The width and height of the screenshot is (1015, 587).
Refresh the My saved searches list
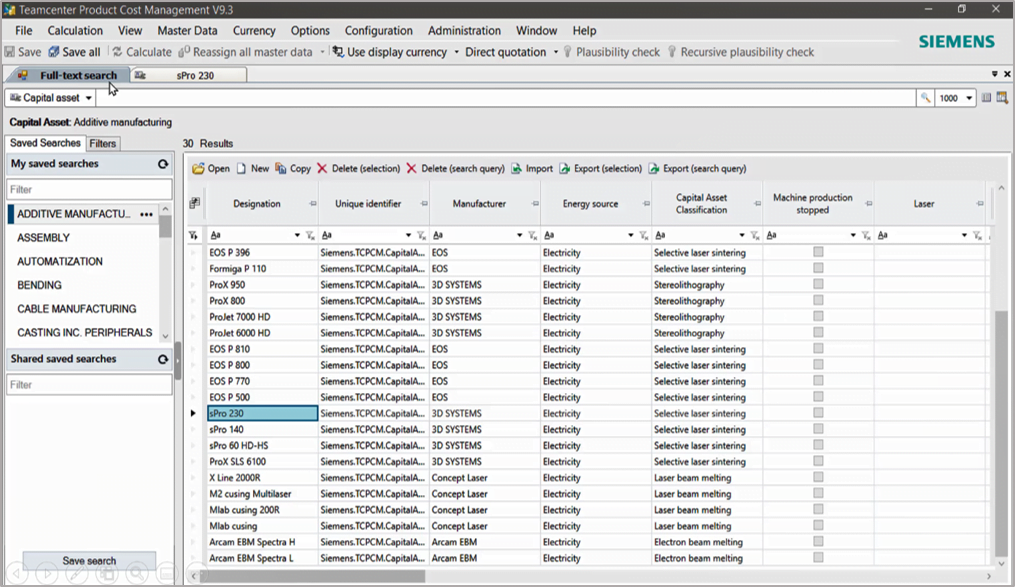pyautogui.click(x=163, y=164)
